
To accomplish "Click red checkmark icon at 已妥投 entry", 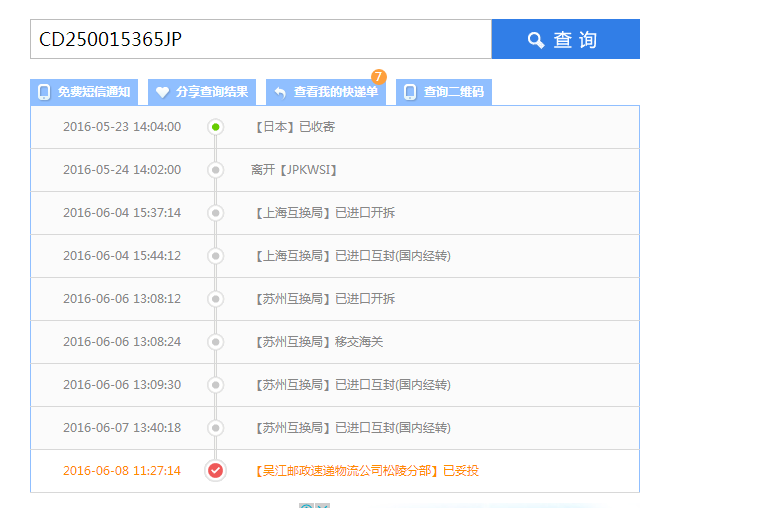I will [215, 470].
